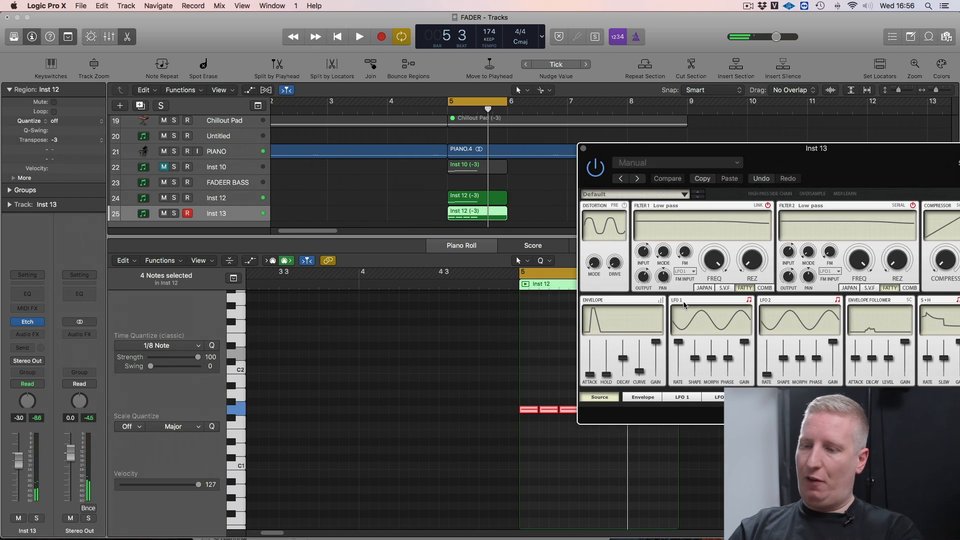Record-enable the FADEER BASS track
The image size is (960, 540).
tap(187, 182)
